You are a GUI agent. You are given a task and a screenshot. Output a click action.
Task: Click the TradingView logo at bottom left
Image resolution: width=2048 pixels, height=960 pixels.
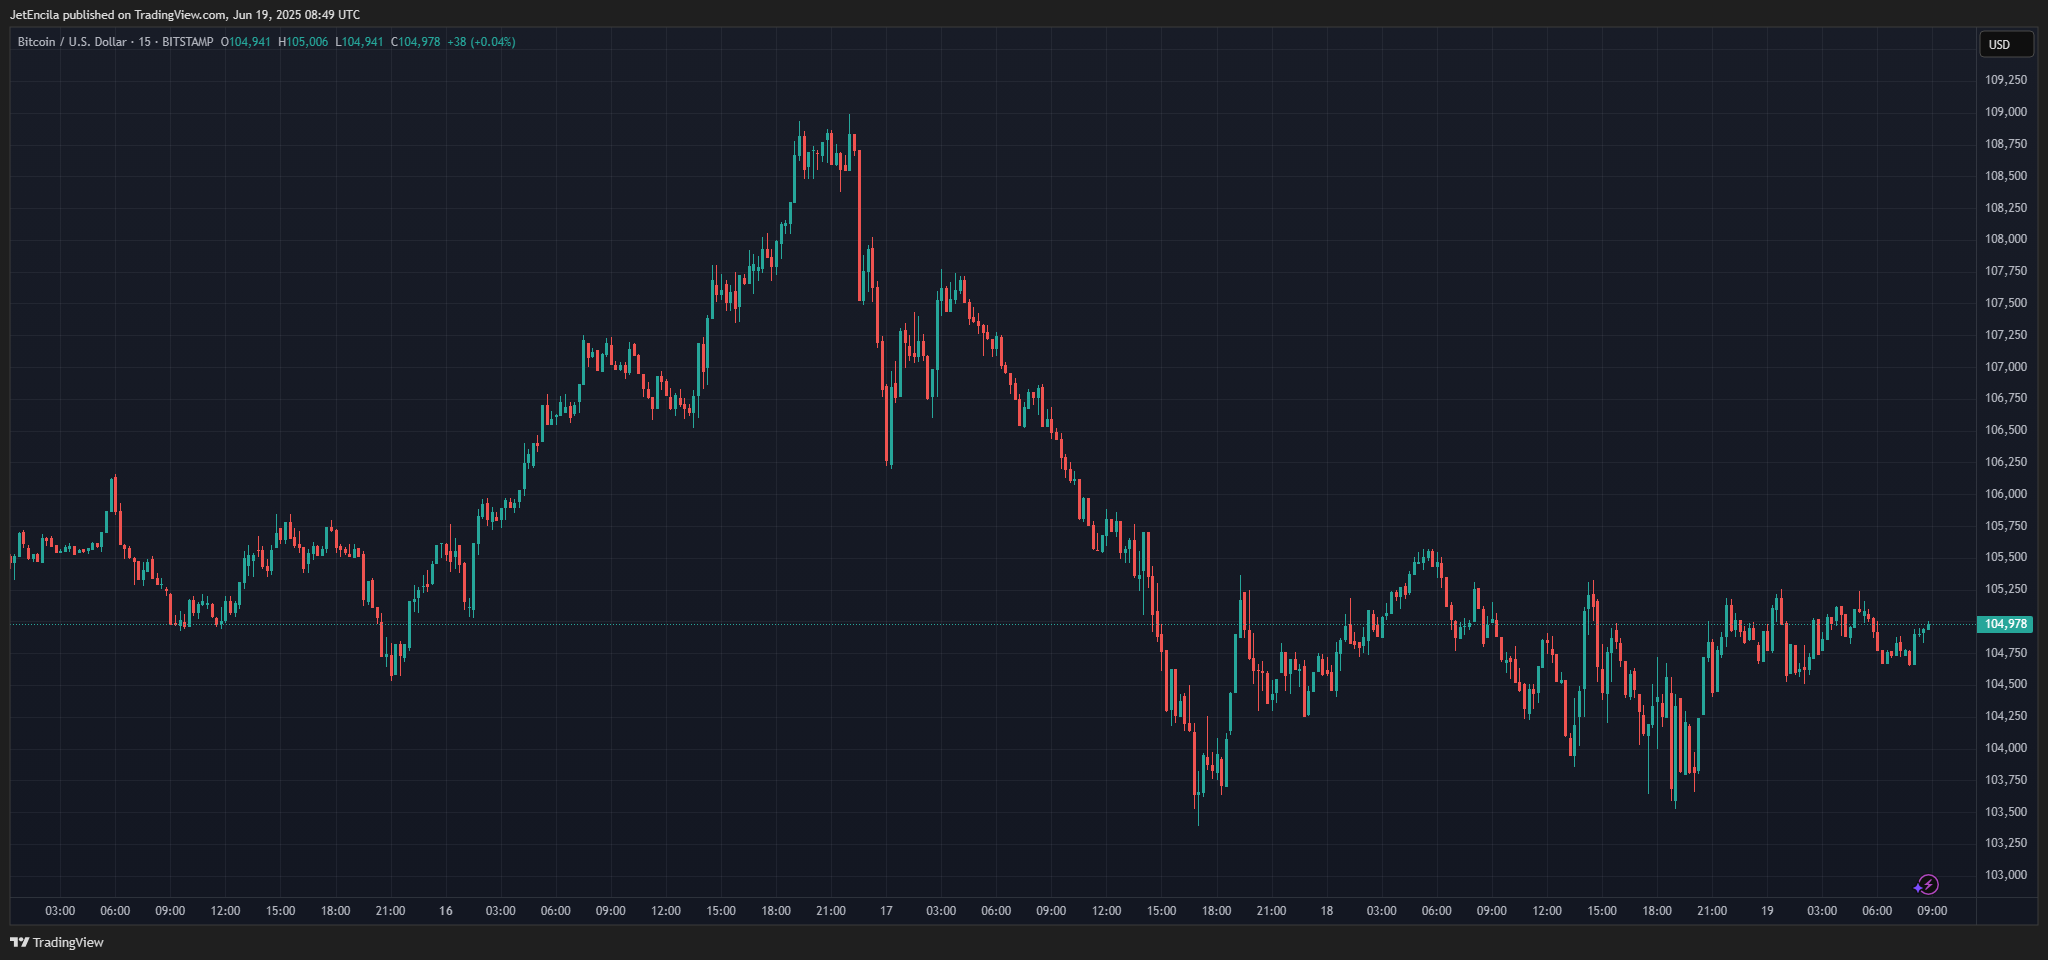(57, 942)
